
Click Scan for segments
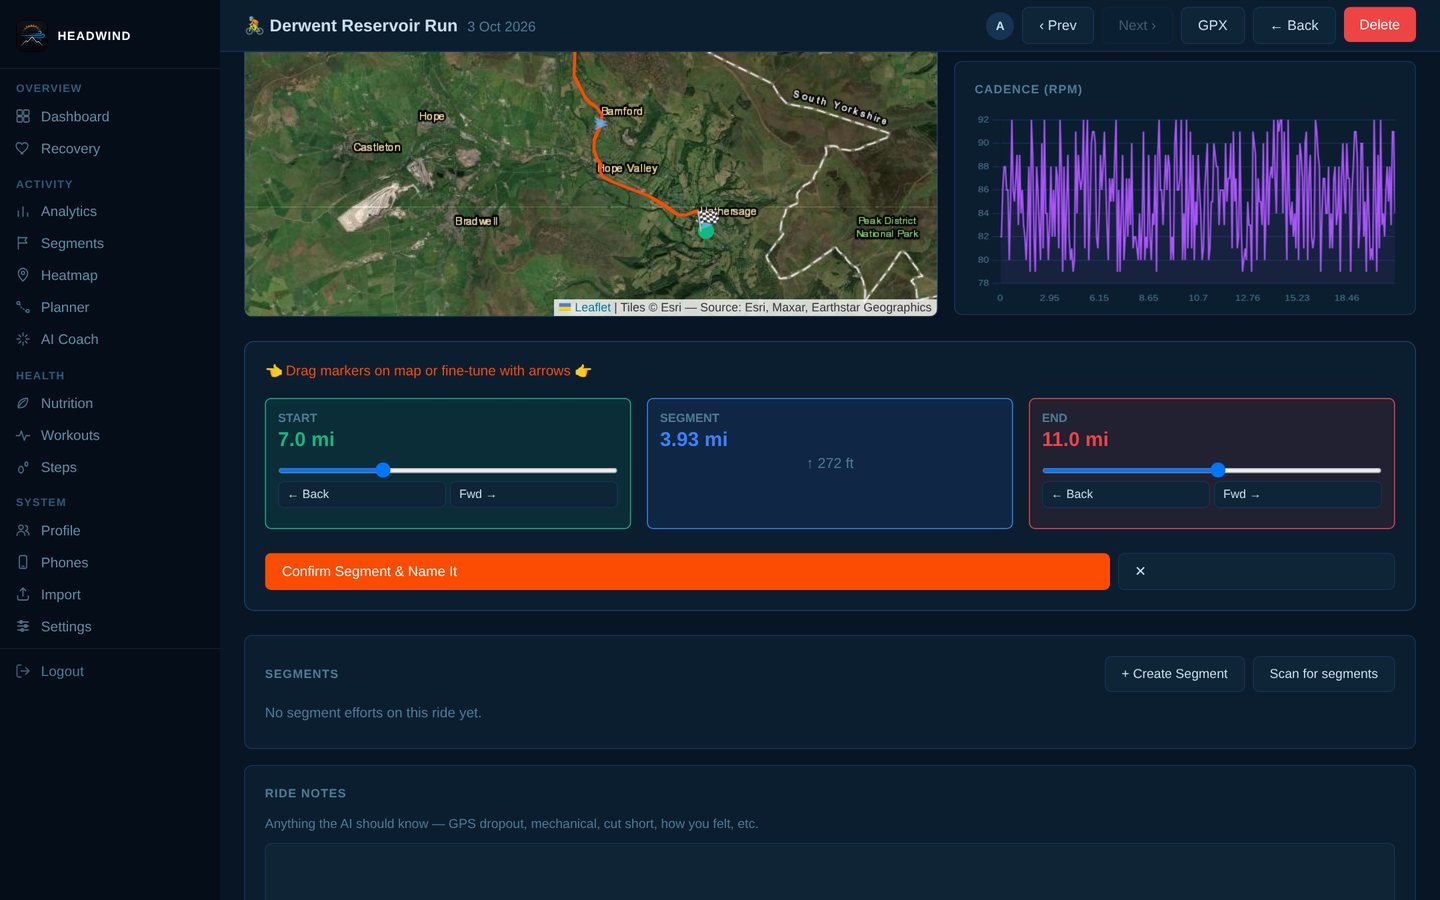[x=1324, y=674]
